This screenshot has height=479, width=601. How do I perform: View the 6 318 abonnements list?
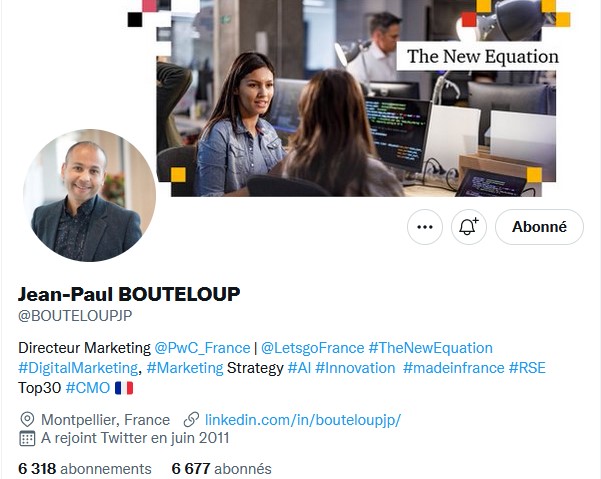(85, 469)
